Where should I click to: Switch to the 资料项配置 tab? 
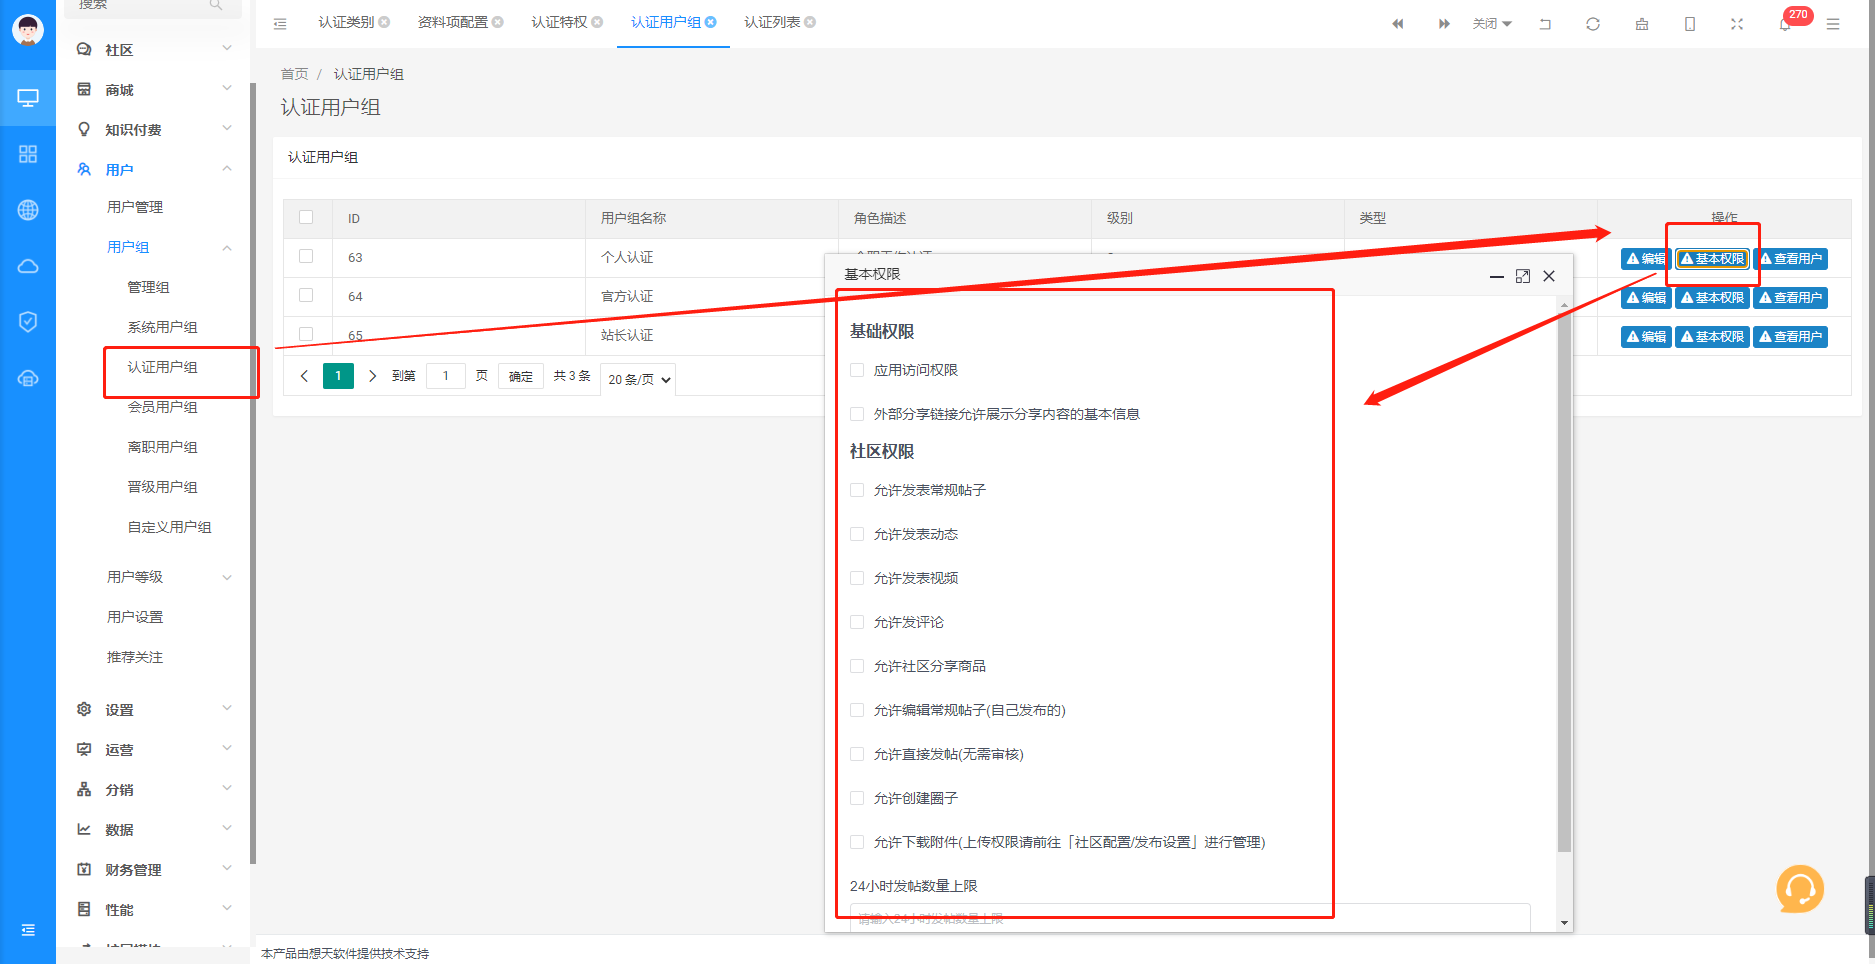click(x=453, y=22)
